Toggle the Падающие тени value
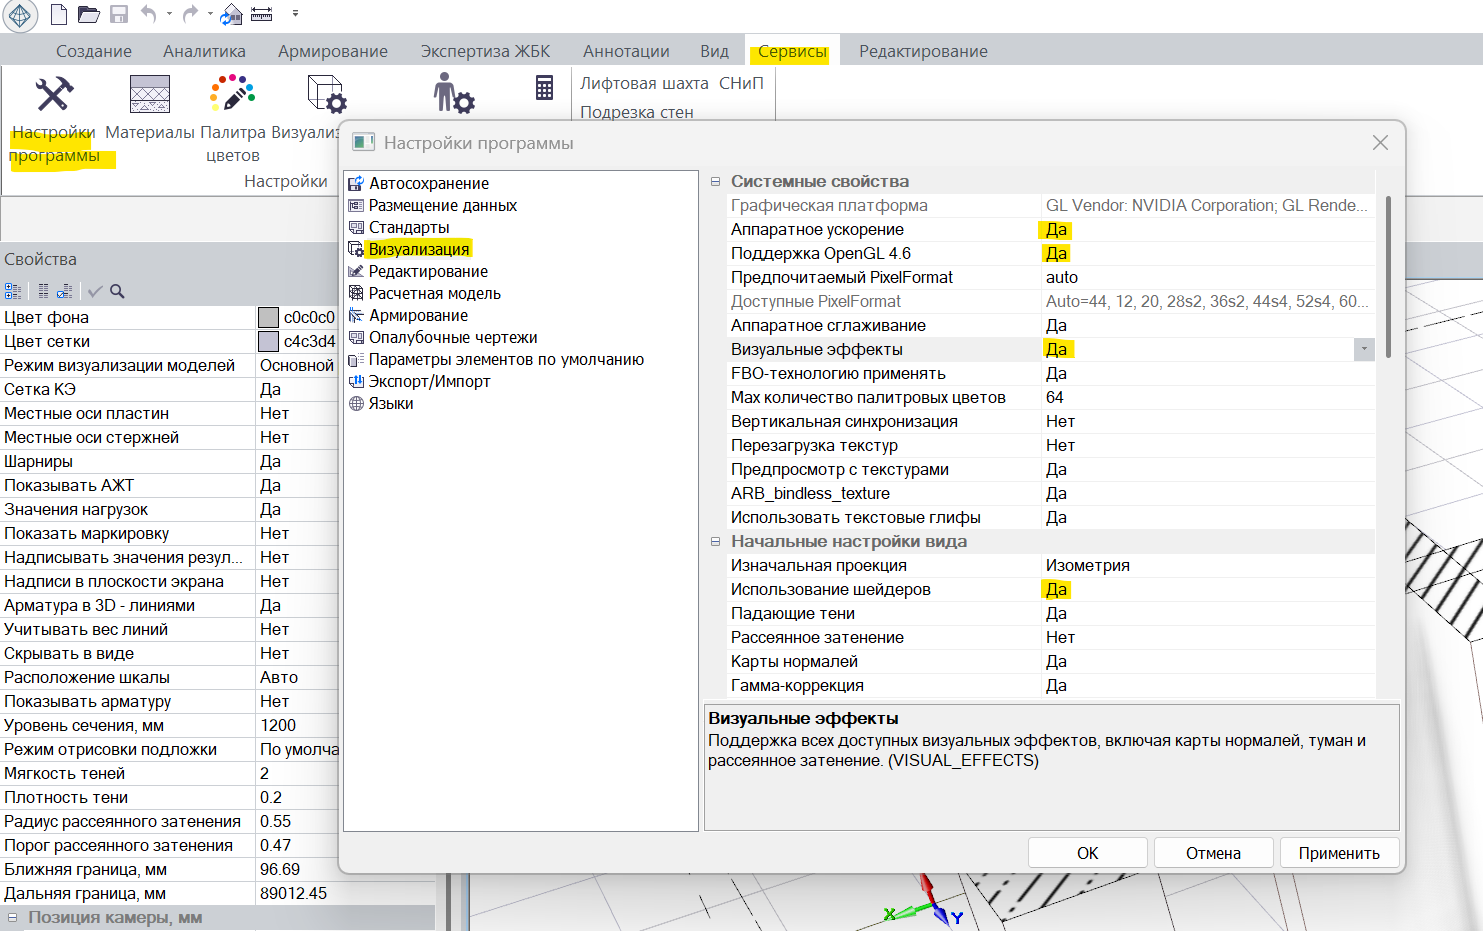Image resolution: width=1483 pixels, height=931 pixels. click(x=1056, y=613)
